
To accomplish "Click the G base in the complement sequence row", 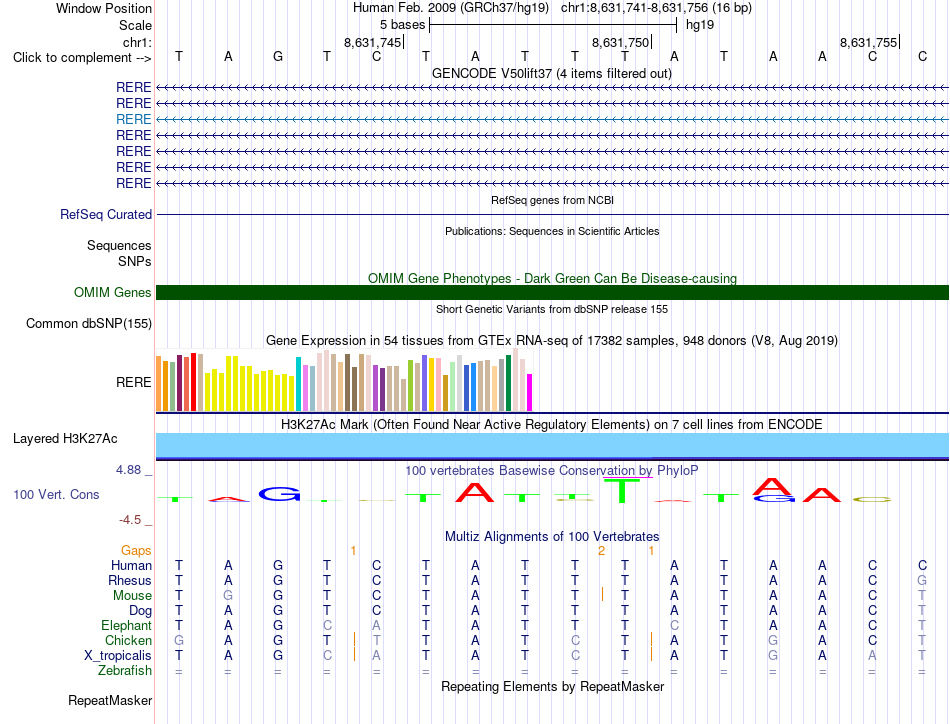I will pyautogui.click(x=277, y=56).
